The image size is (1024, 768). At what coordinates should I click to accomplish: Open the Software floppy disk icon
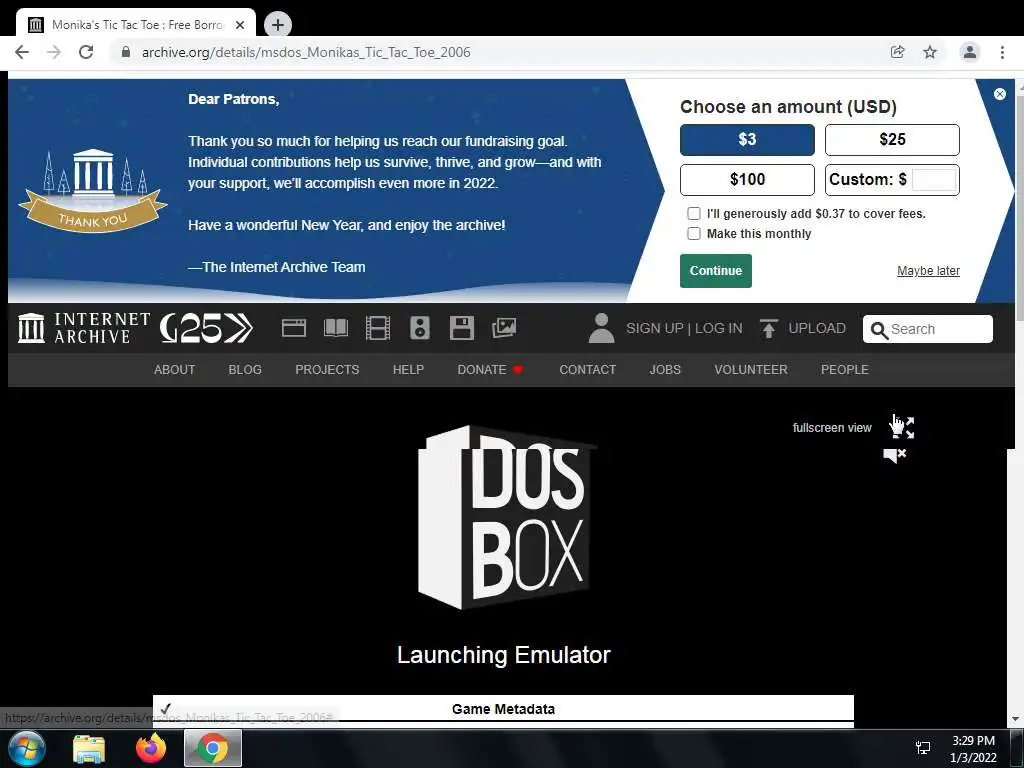pos(462,328)
